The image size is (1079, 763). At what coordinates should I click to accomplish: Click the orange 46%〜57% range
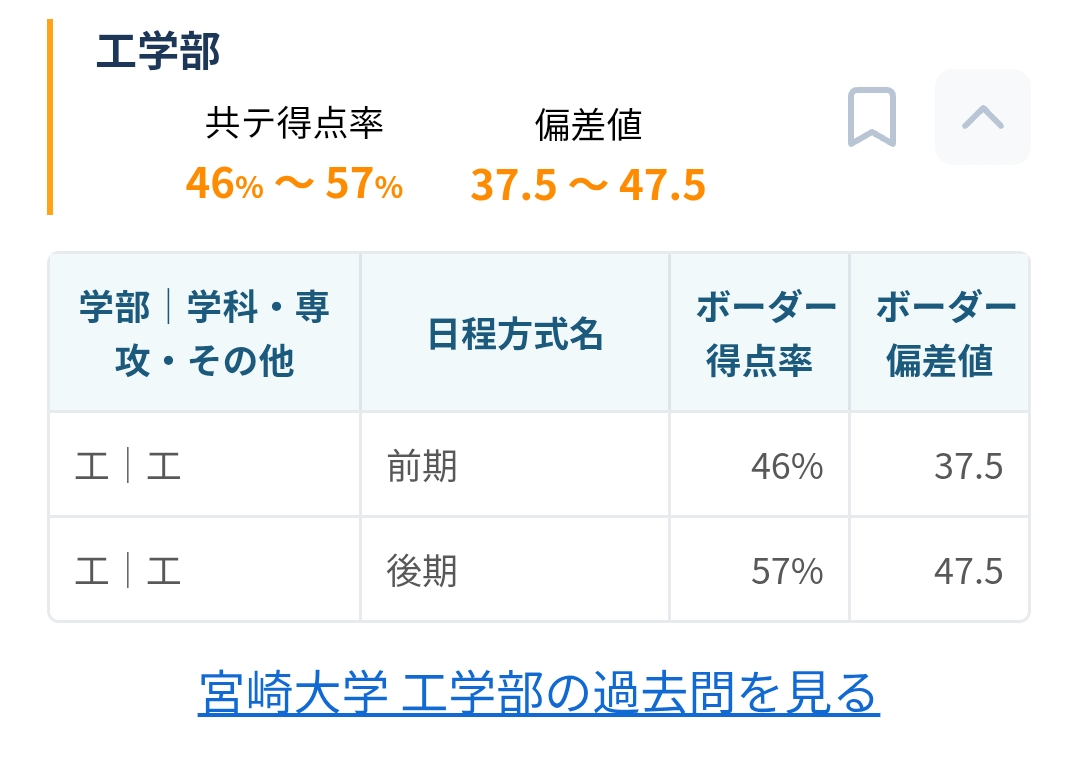295,184
